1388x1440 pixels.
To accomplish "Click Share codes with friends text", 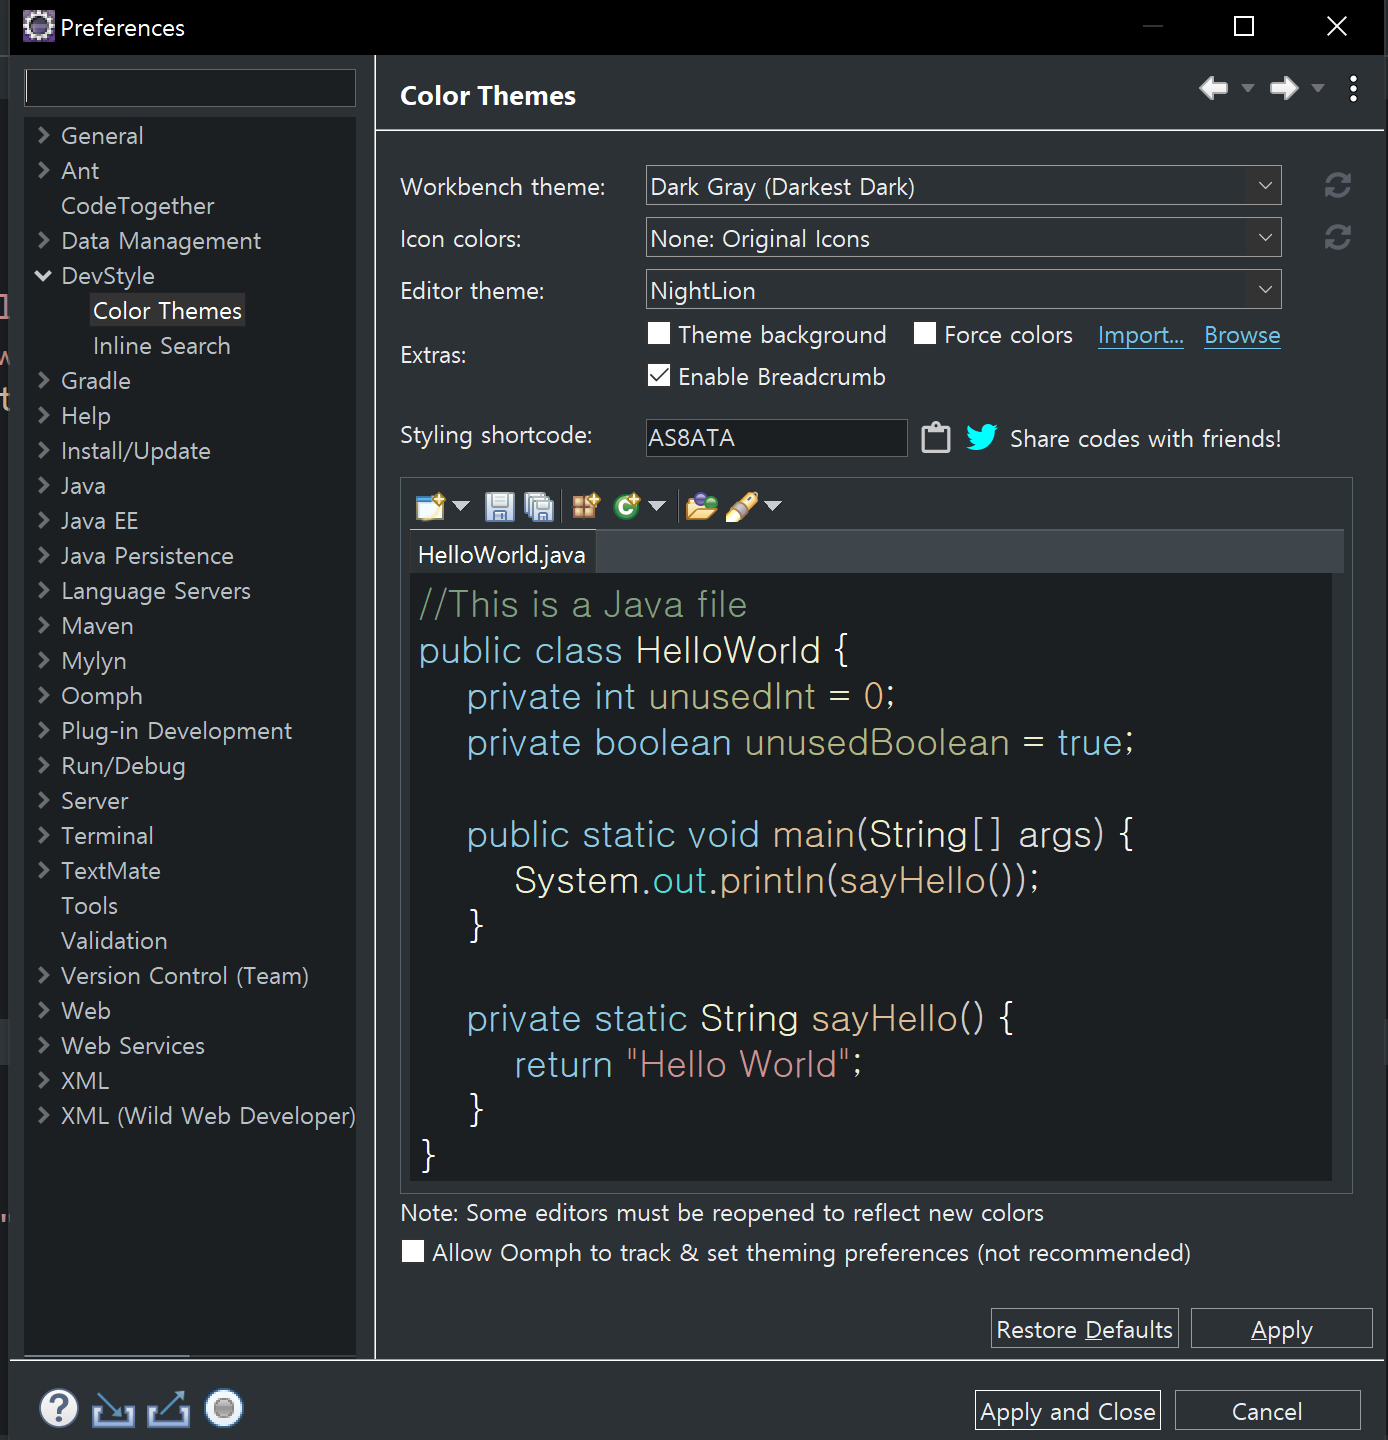I will click(1145, 439).
